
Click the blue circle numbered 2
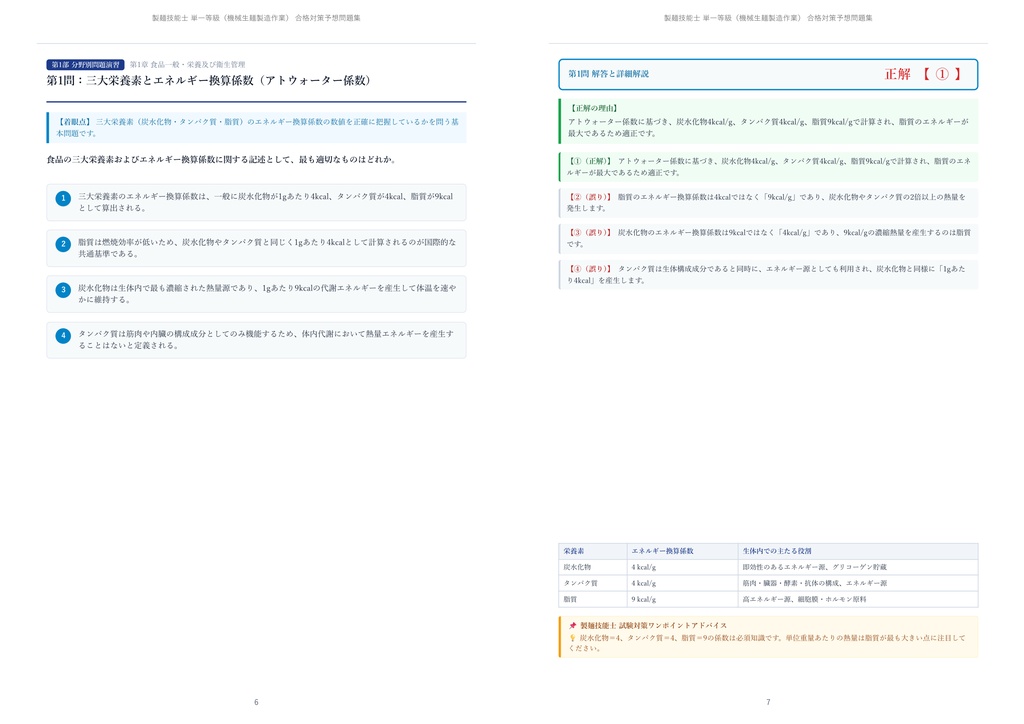tap(63, 244)
